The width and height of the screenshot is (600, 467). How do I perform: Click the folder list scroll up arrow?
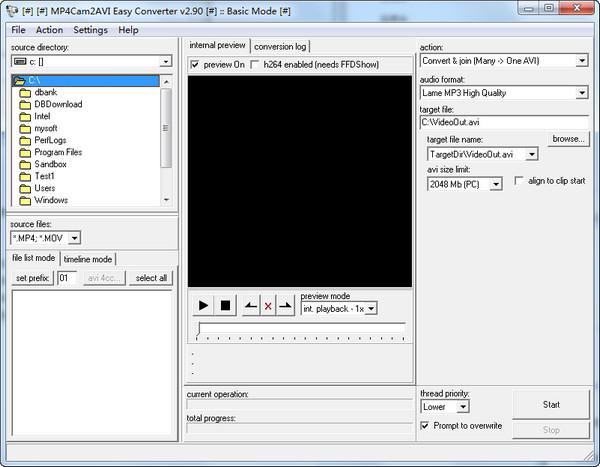click(166, 82)
